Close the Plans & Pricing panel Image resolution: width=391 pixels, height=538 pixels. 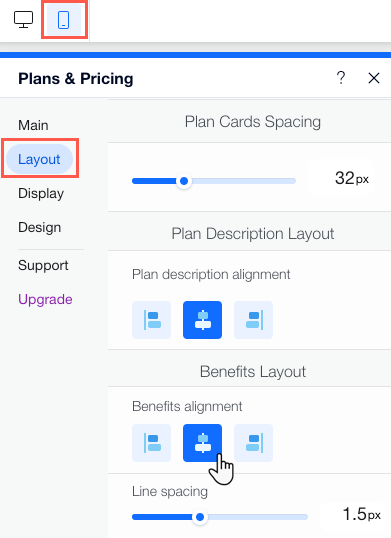point(374,78)
